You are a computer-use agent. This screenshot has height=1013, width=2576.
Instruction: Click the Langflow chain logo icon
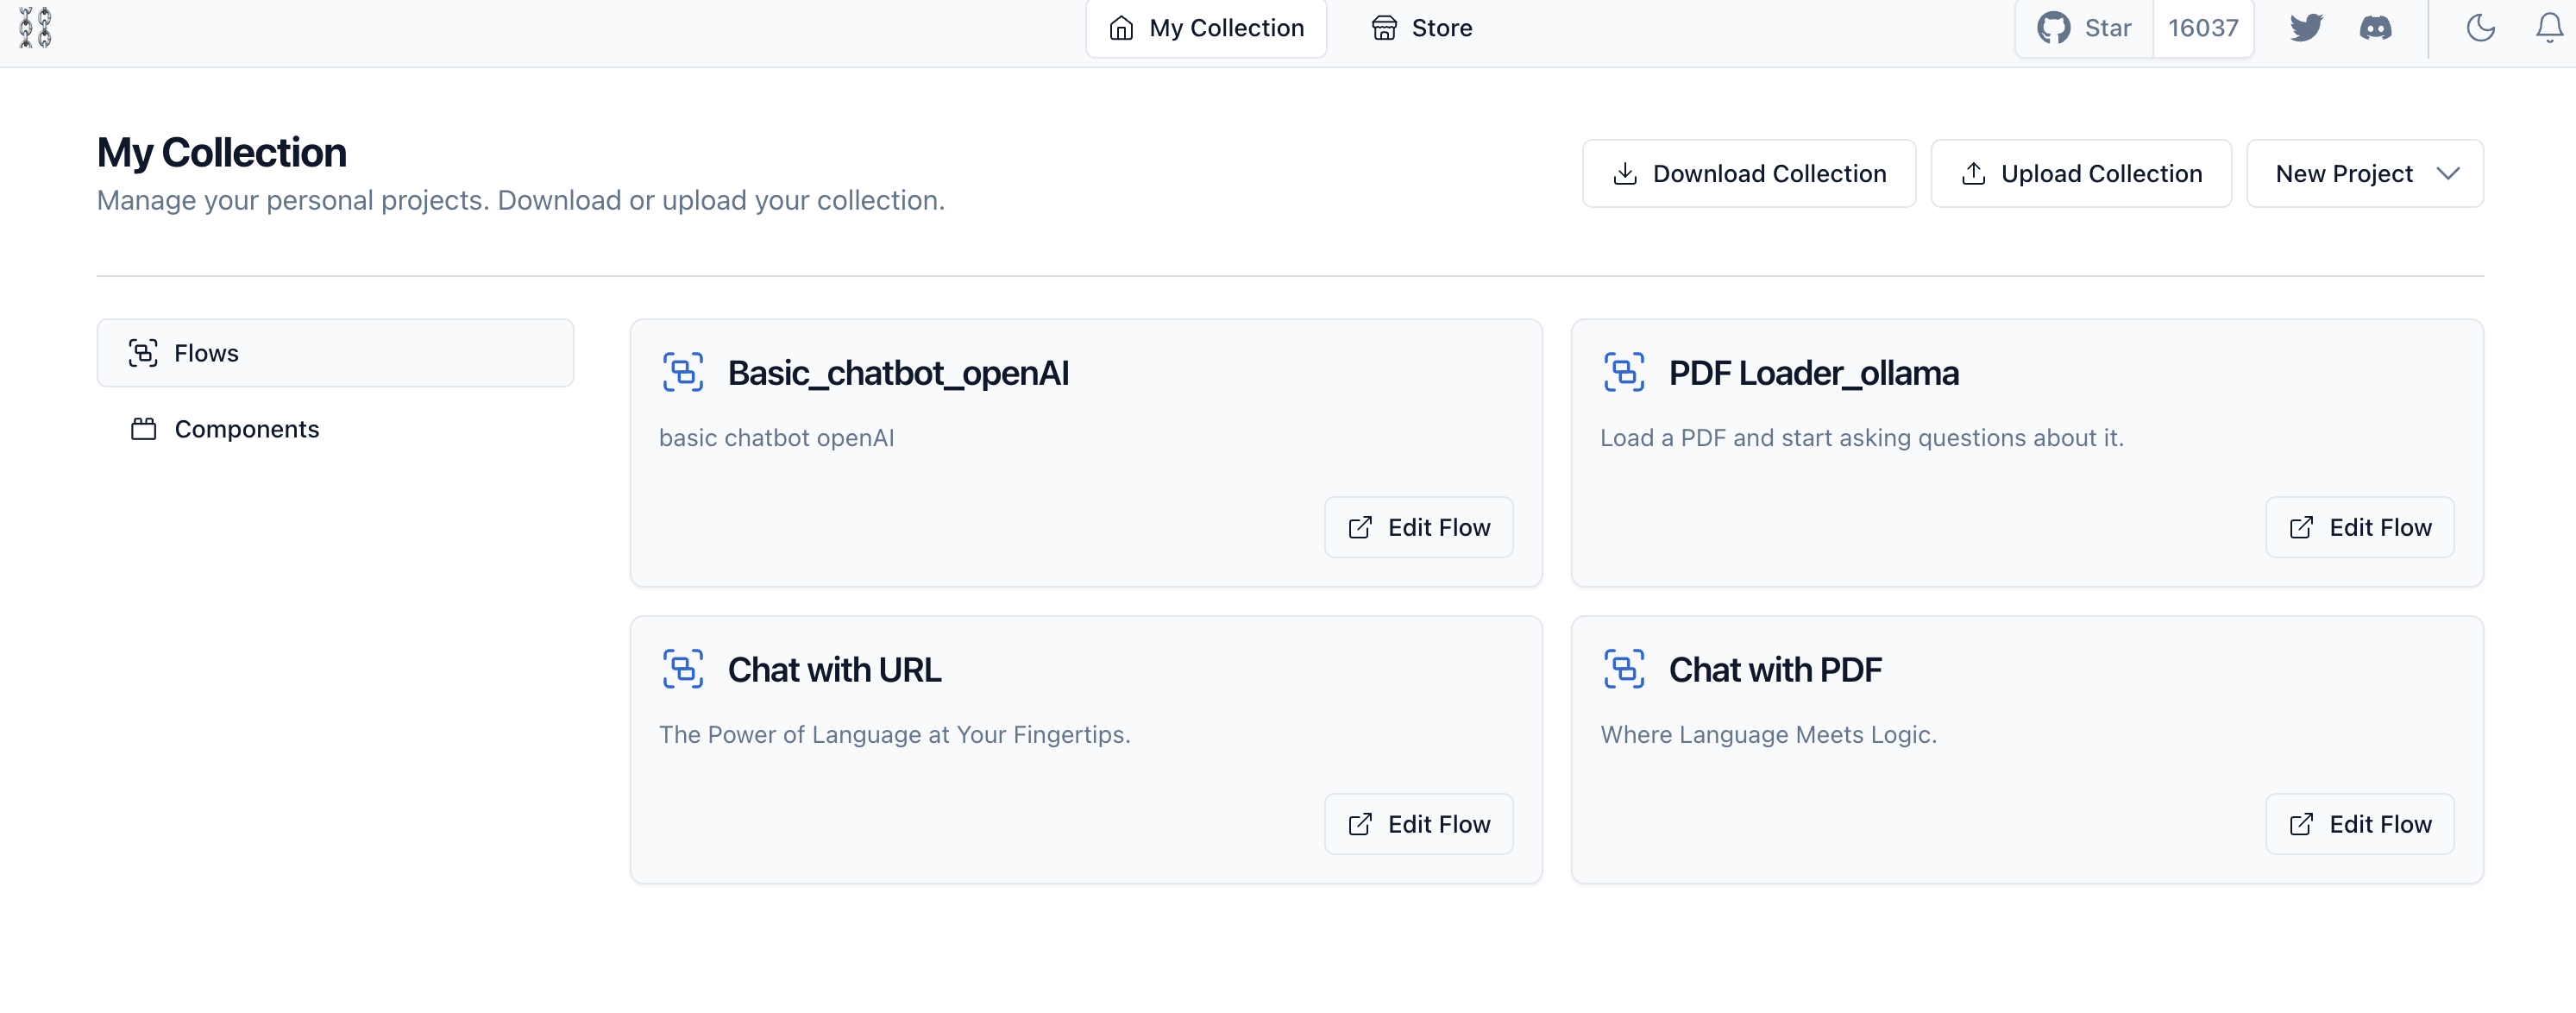(x=35, y=27)
